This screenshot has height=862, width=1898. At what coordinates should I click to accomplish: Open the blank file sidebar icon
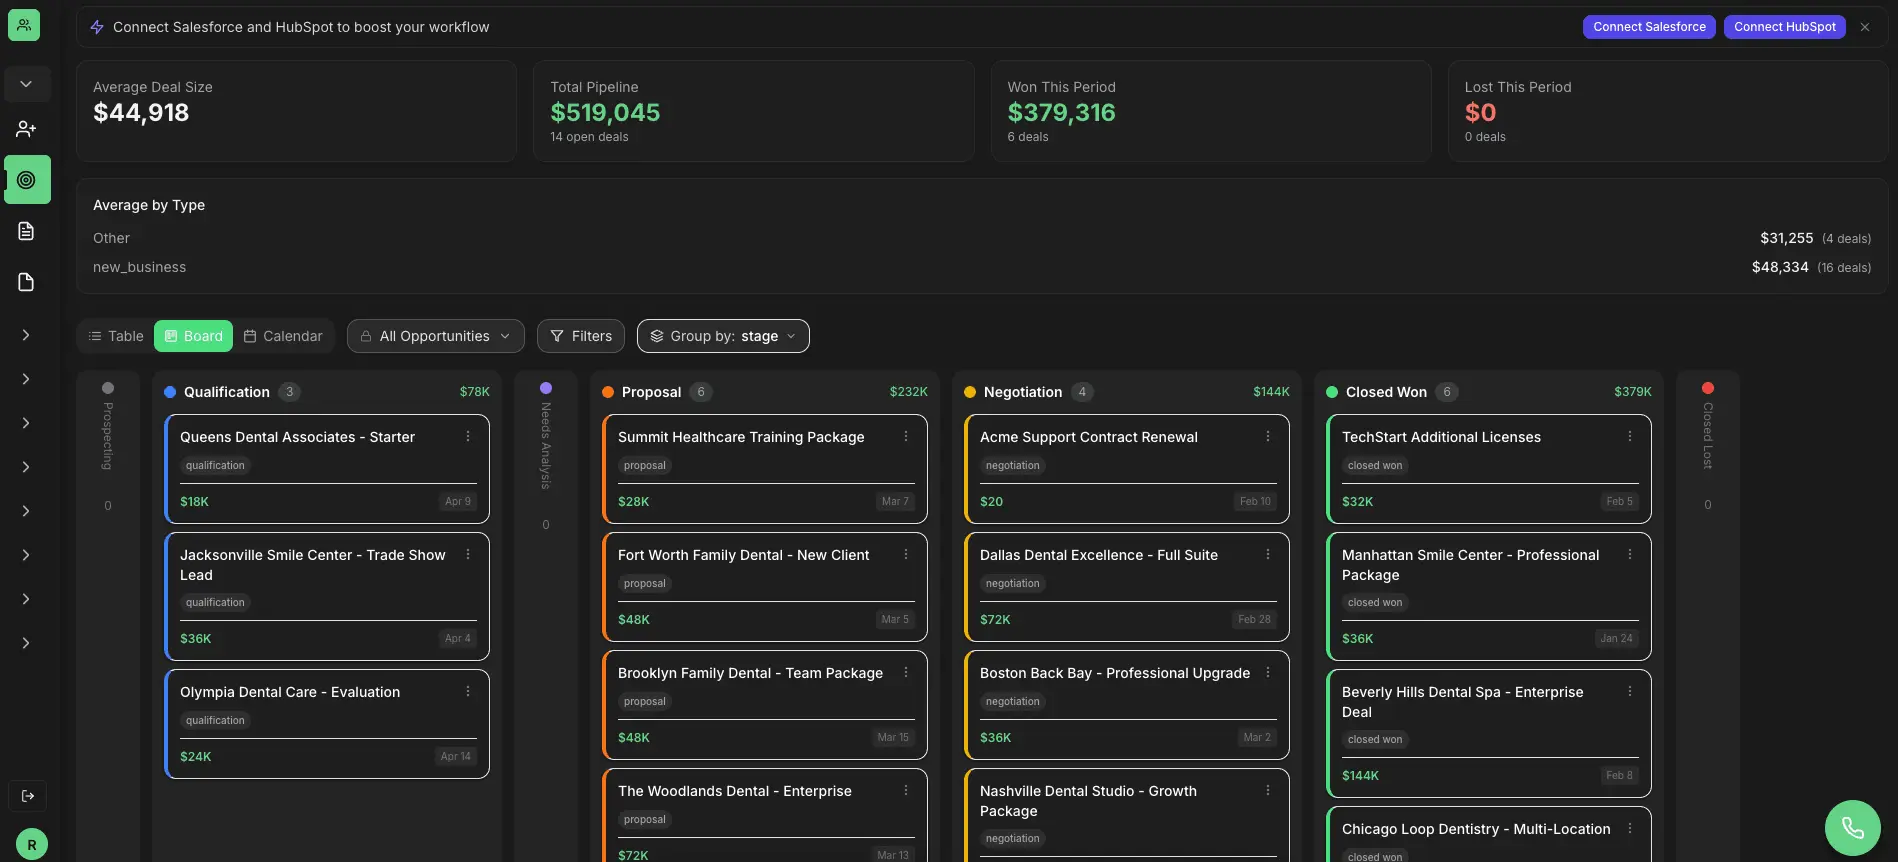(26, 282)
